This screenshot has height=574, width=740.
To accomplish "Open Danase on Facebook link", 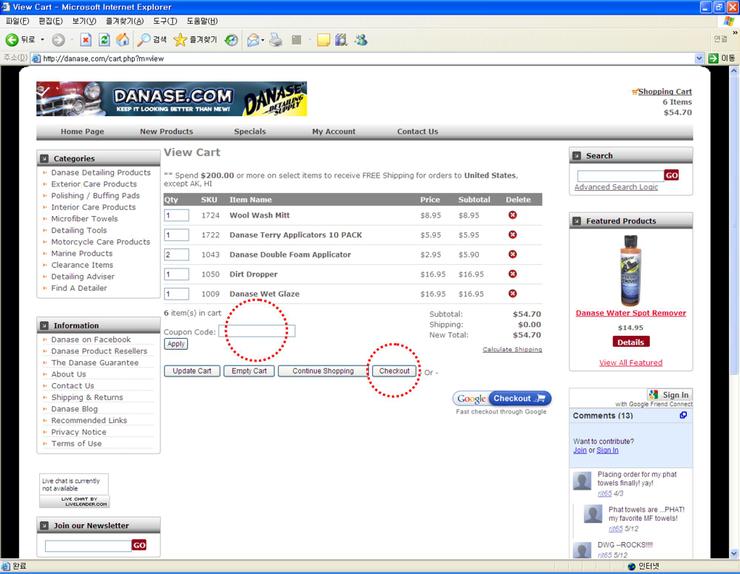I will [91, 339].
